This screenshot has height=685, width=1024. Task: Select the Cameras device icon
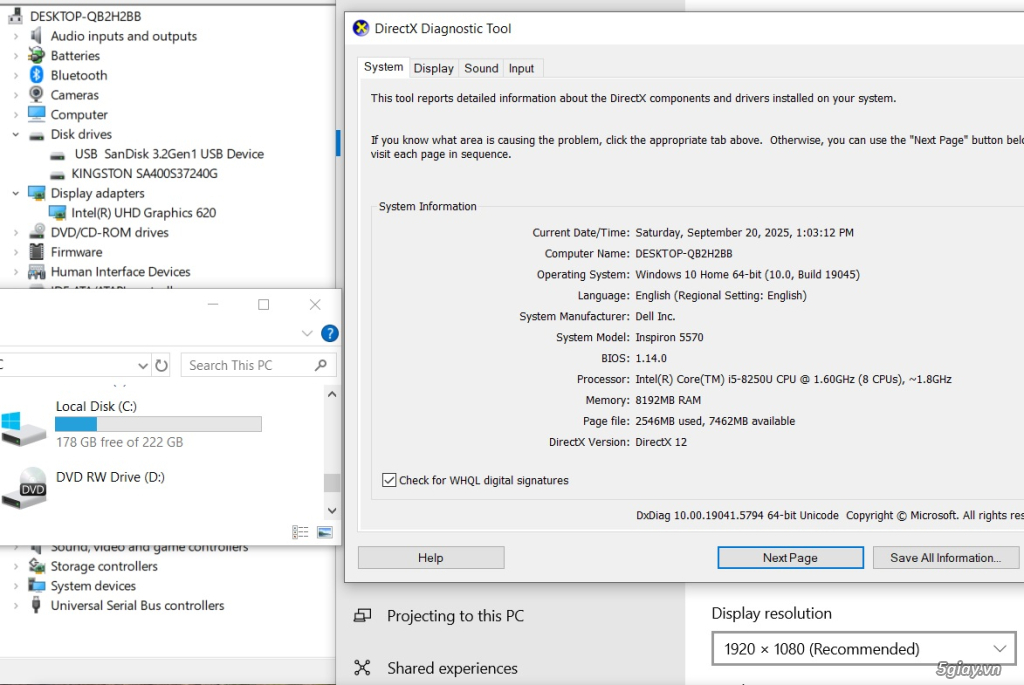click(36, 94)
